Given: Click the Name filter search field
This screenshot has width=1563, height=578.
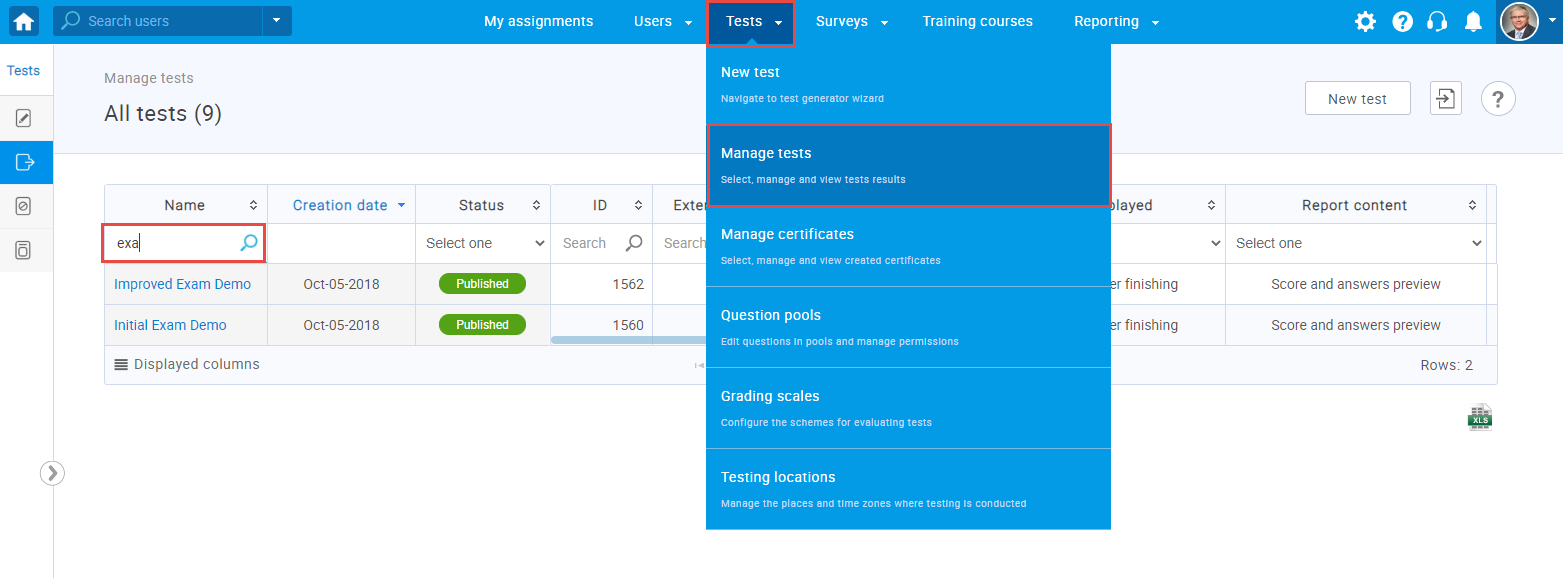Looking at the screenshot, I should [x=174, y=243].
